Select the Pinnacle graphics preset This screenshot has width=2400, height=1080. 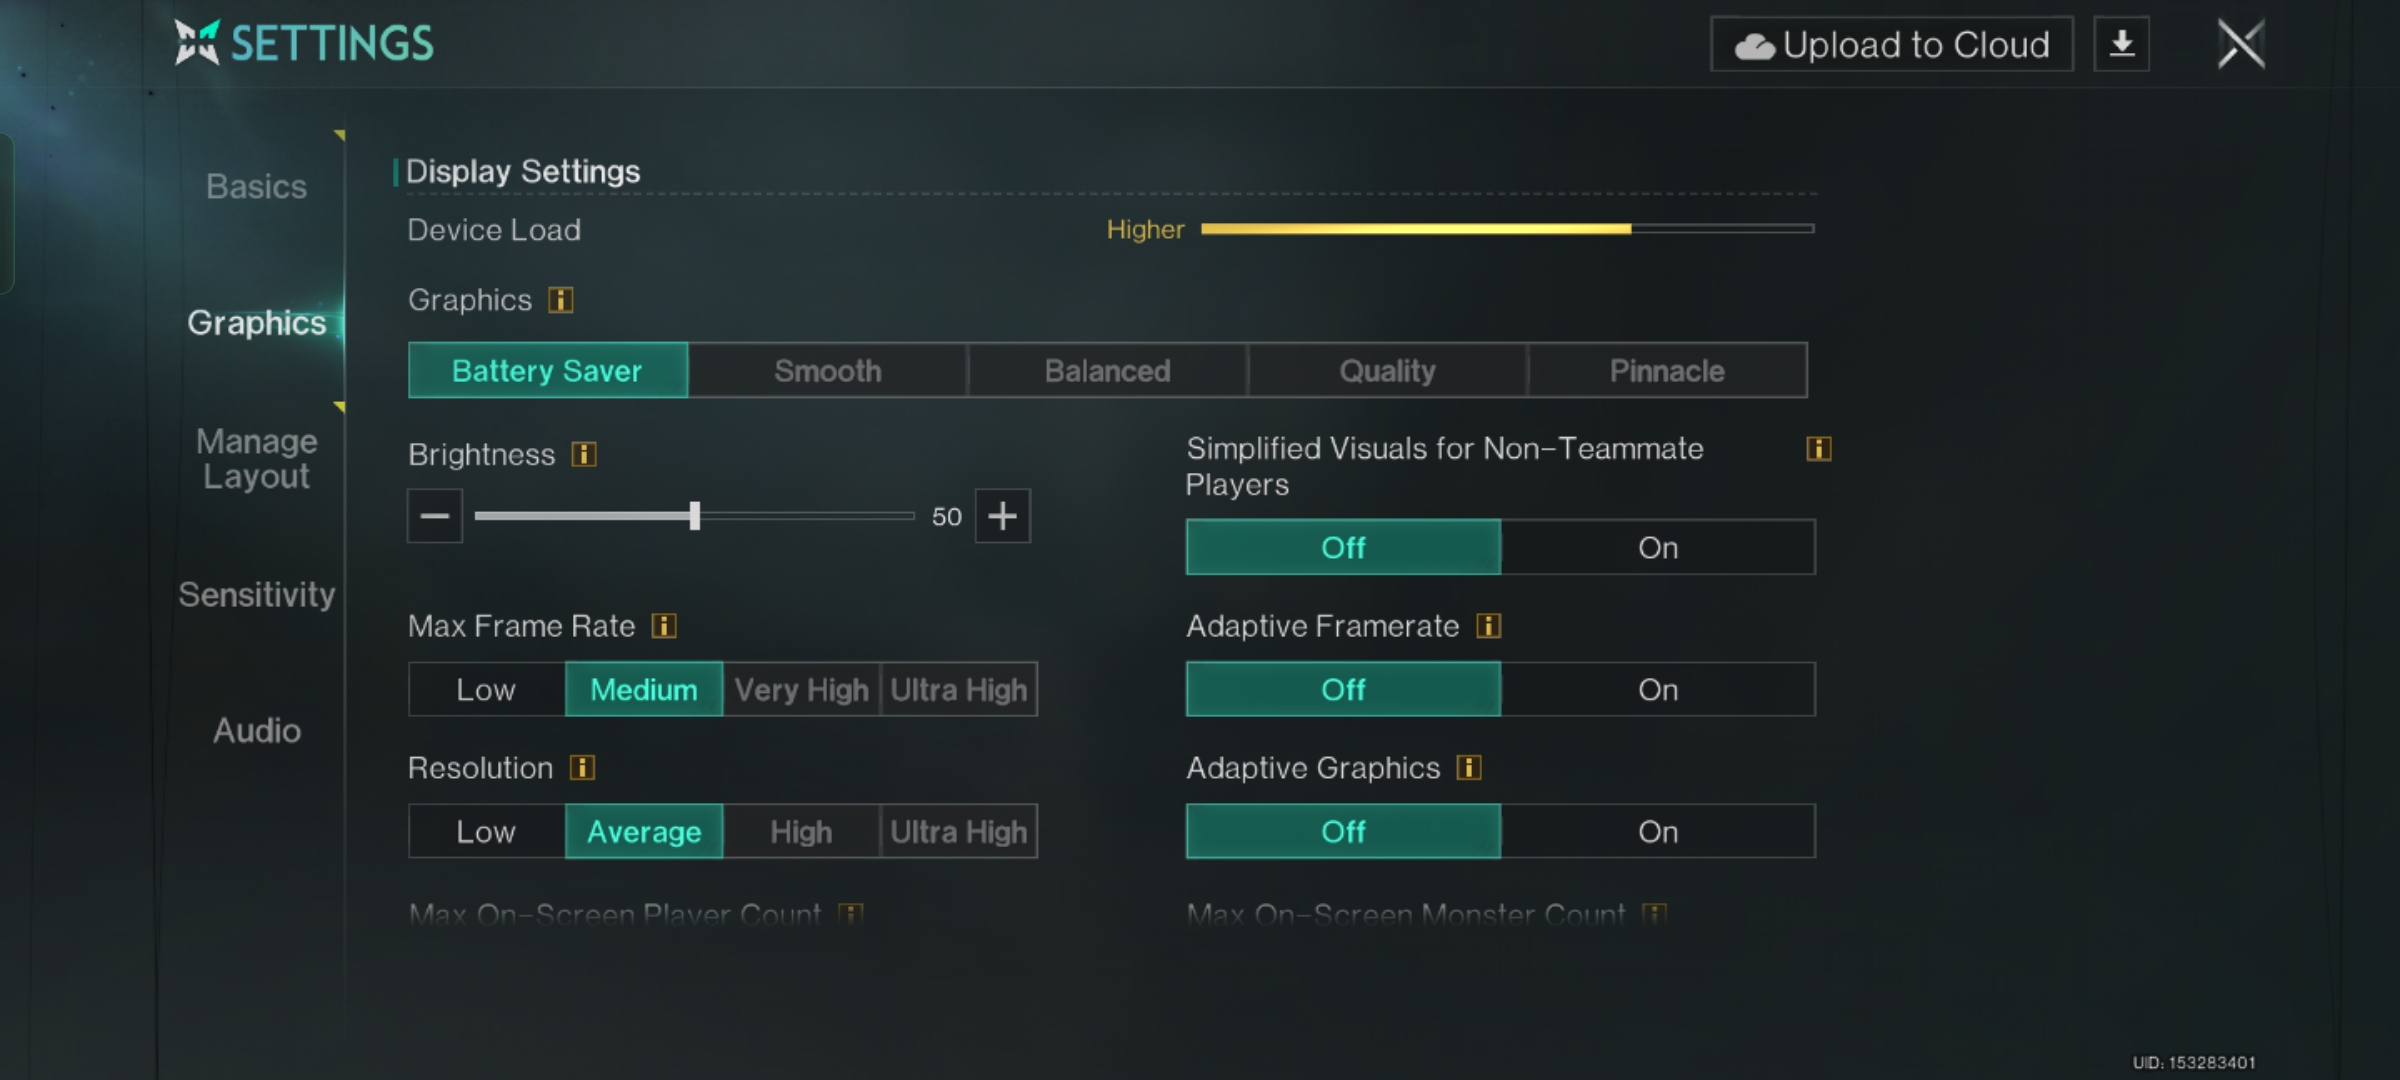tap(1666, 371)
